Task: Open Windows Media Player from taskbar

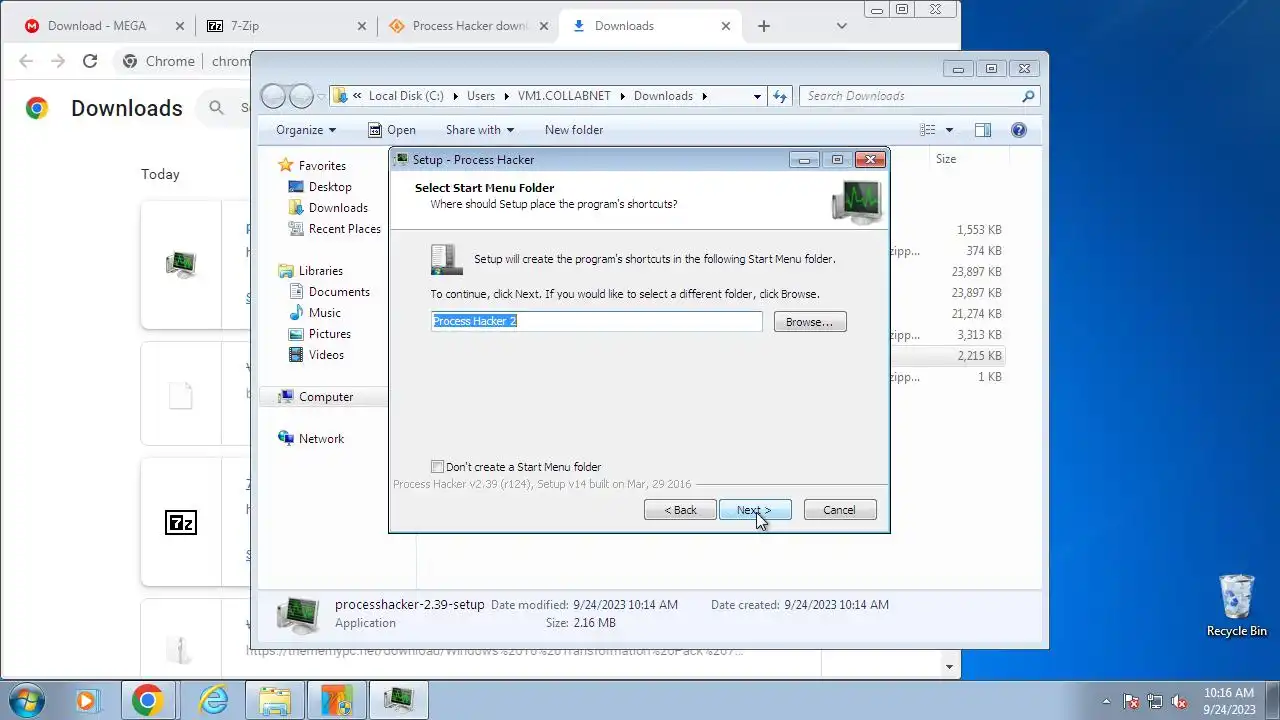Action: pos(88,701)
